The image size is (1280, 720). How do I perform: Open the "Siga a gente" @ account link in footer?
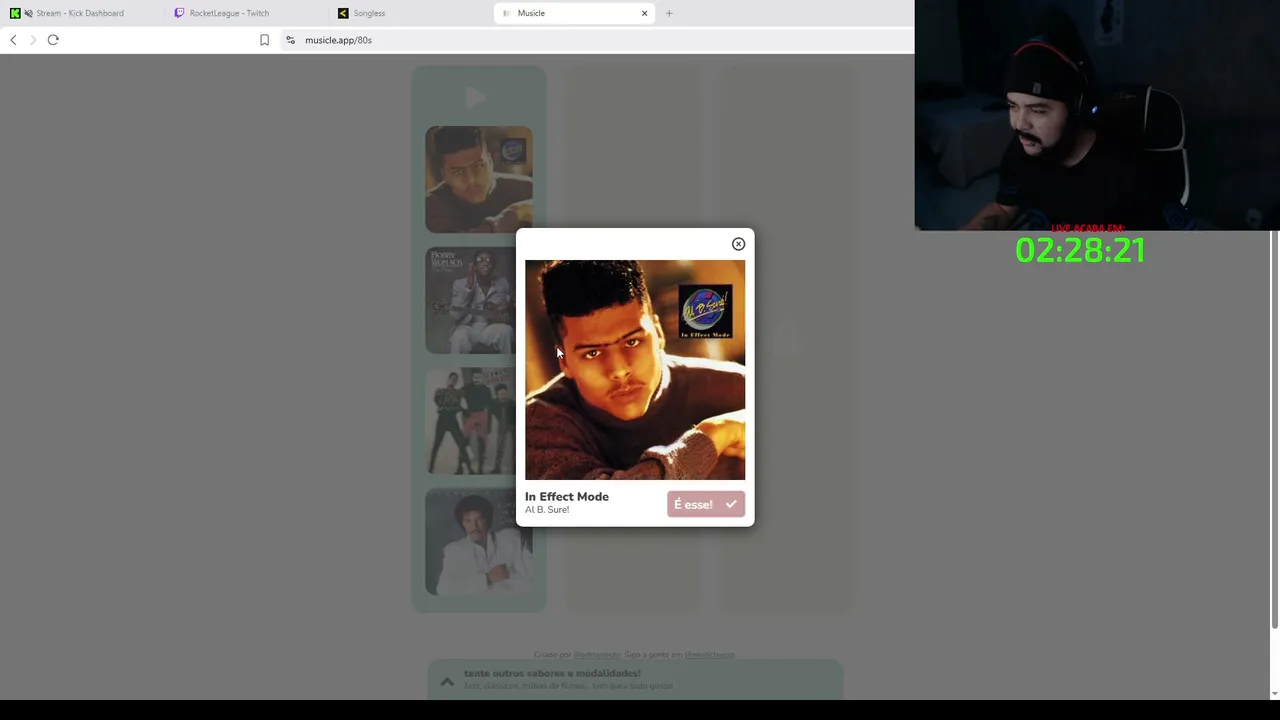[709, 655]
